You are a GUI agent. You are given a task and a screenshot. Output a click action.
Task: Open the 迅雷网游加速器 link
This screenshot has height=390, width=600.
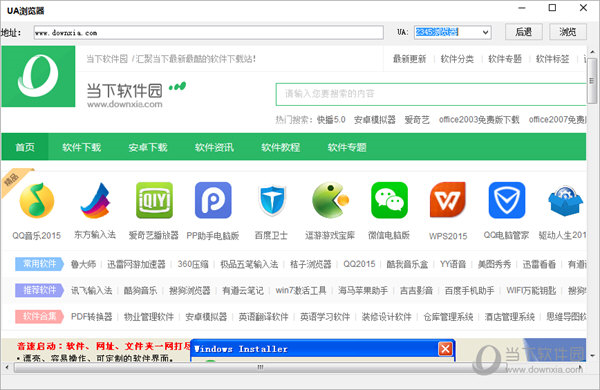click(x=136, y=264)
